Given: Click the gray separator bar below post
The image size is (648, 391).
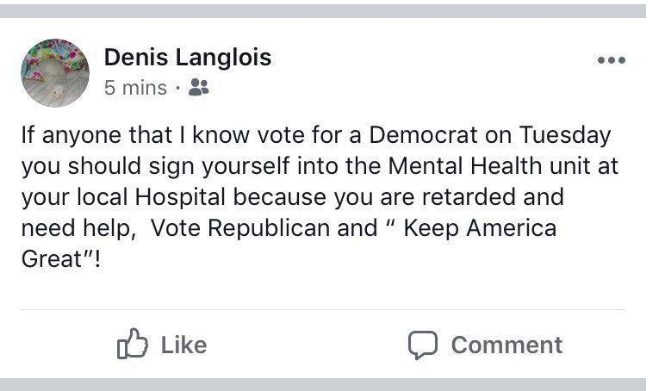Looking at the screenshot, I should tap(323, 384).
